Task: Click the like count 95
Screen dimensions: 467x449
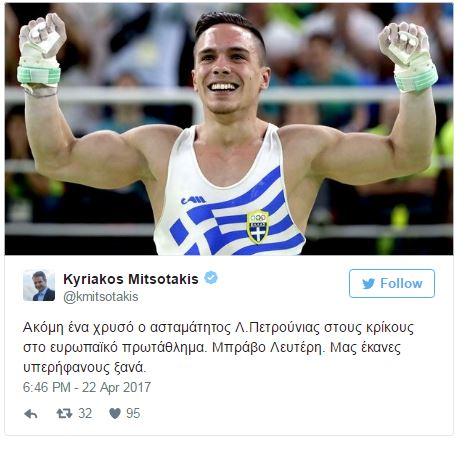Action: click(x=133, y=414)
